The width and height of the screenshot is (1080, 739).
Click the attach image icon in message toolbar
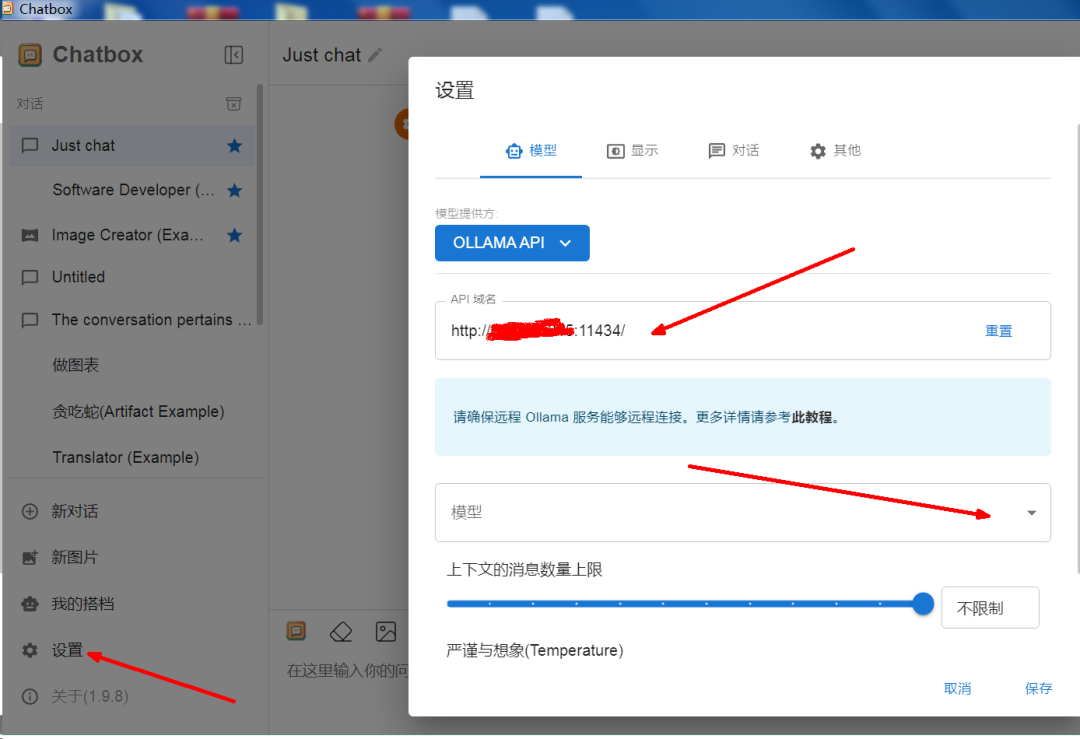coord(386,632)
